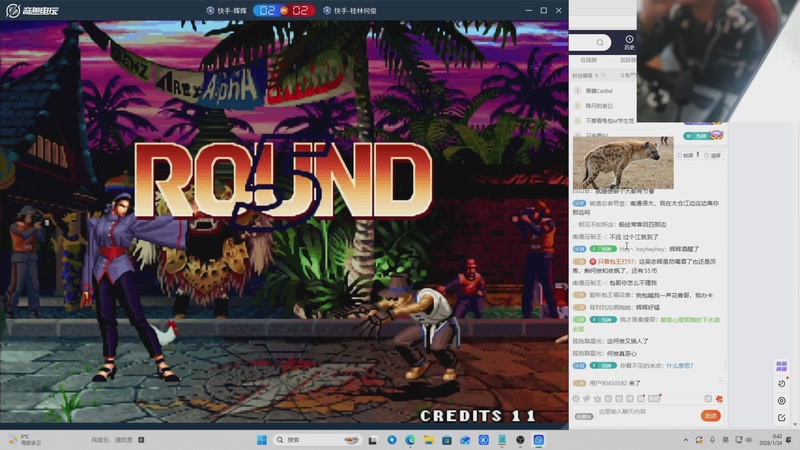The height and width of the screenshot is (450, 800).
Task: Click the megaphone icon in chat toolbar
Action: point(587,398)
